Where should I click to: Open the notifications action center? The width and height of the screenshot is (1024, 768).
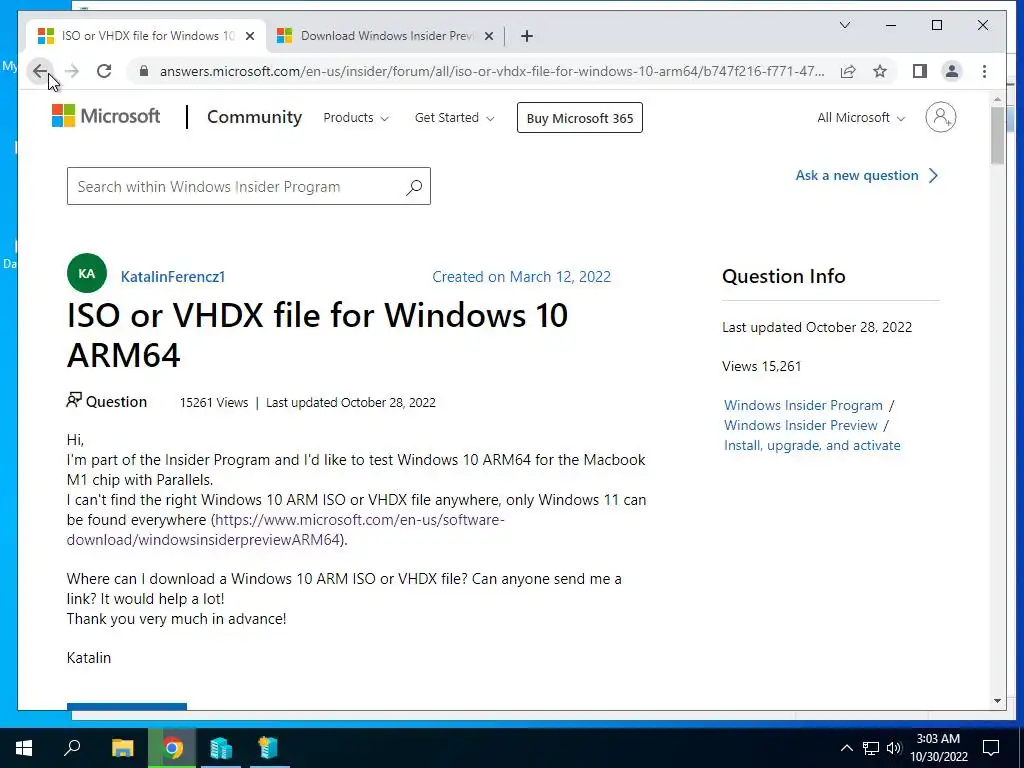point(991,748)
